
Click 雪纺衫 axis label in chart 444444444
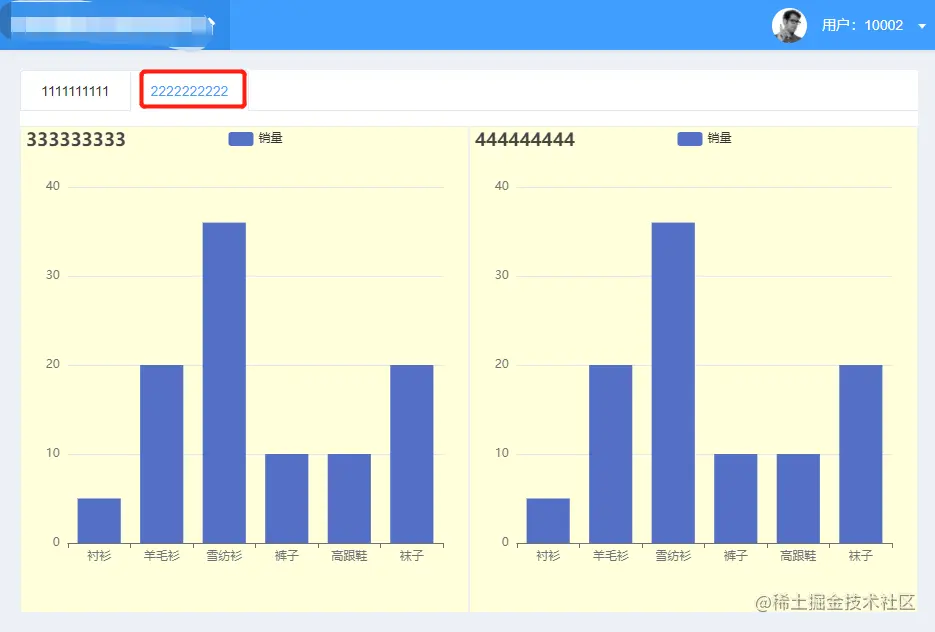(x=673, y=556)
